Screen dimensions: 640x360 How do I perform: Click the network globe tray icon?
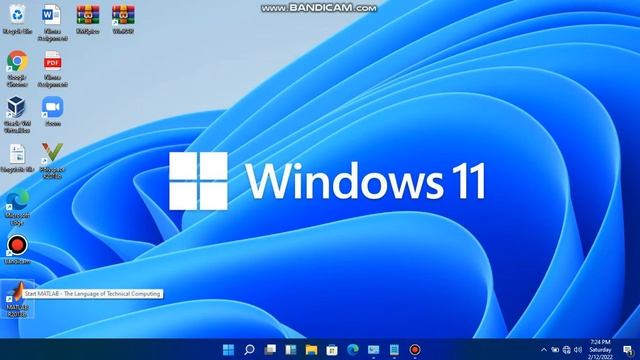567,350
